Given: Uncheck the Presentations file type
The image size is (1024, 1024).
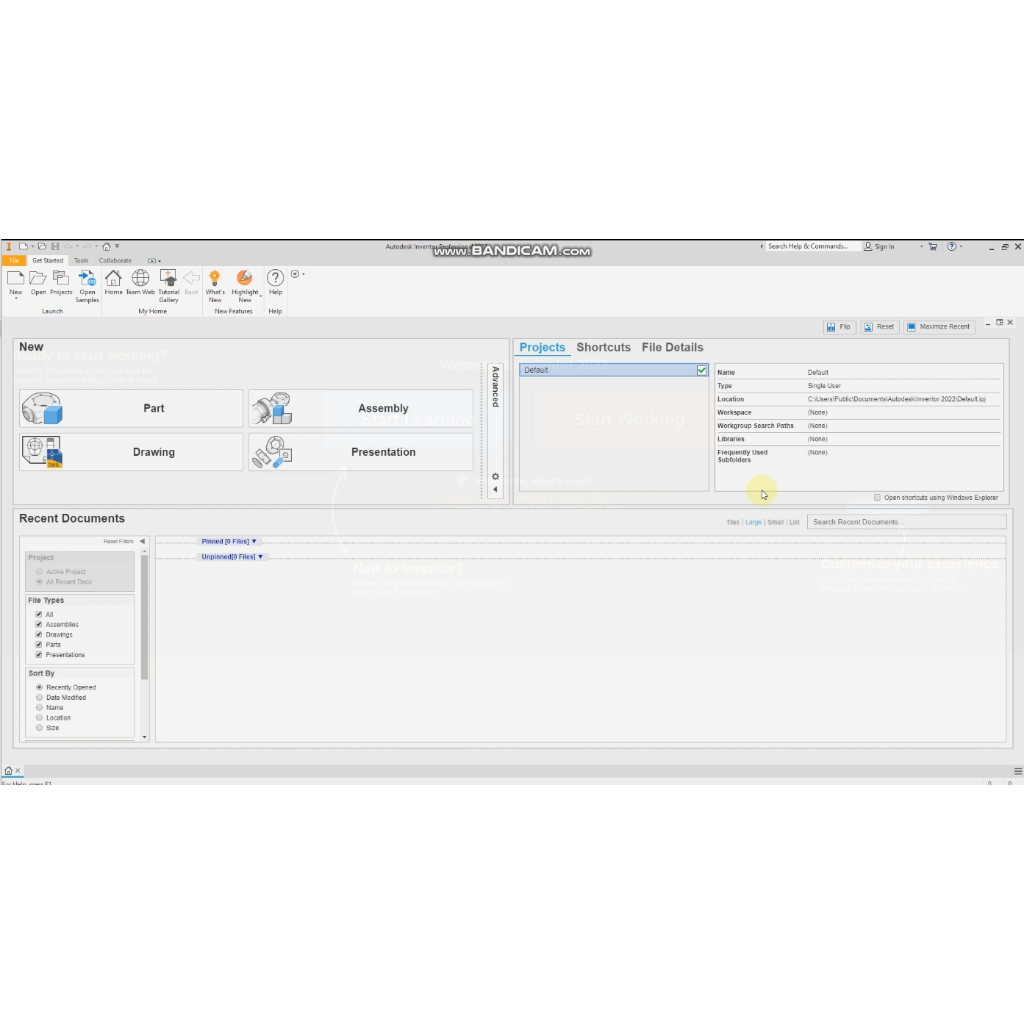Looking at the screenshot, I should coord(39,654).
